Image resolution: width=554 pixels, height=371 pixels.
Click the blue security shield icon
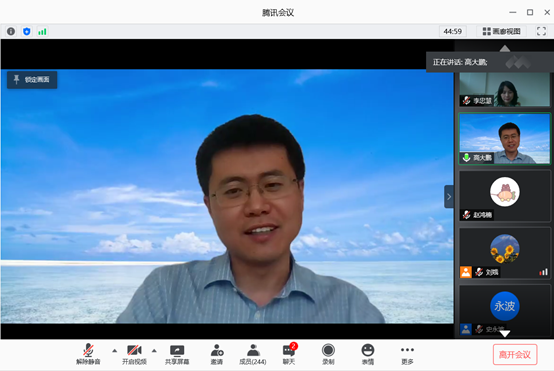(26, 31)
